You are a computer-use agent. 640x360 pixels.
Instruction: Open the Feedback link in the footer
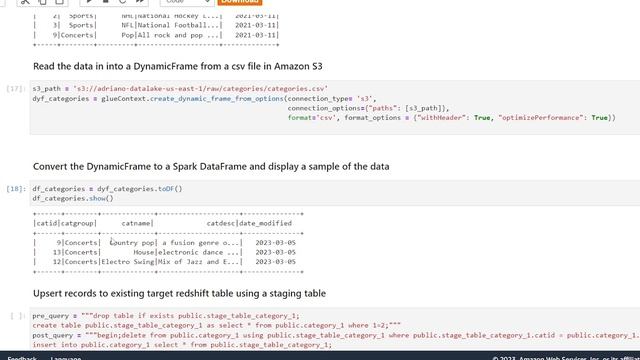tap(22, 358)
